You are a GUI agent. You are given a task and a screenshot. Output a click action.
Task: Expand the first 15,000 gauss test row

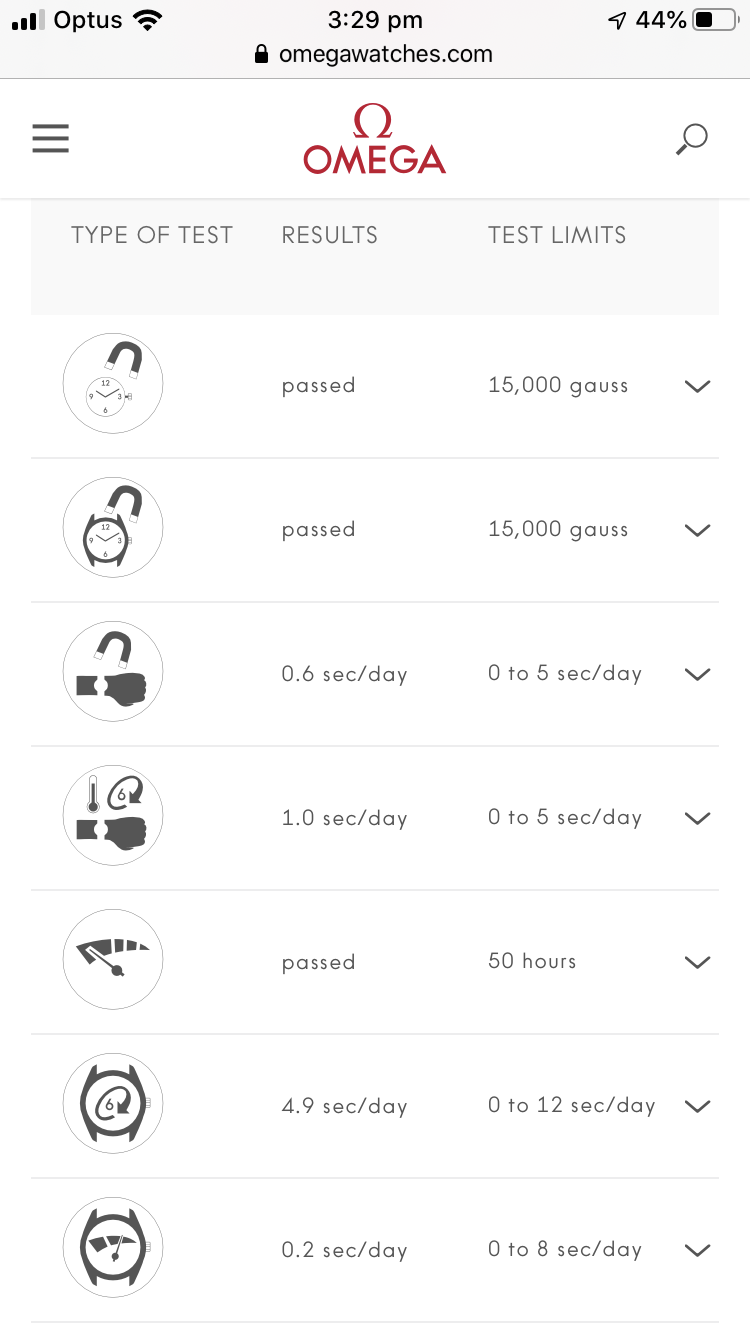[x=696, y=386]
